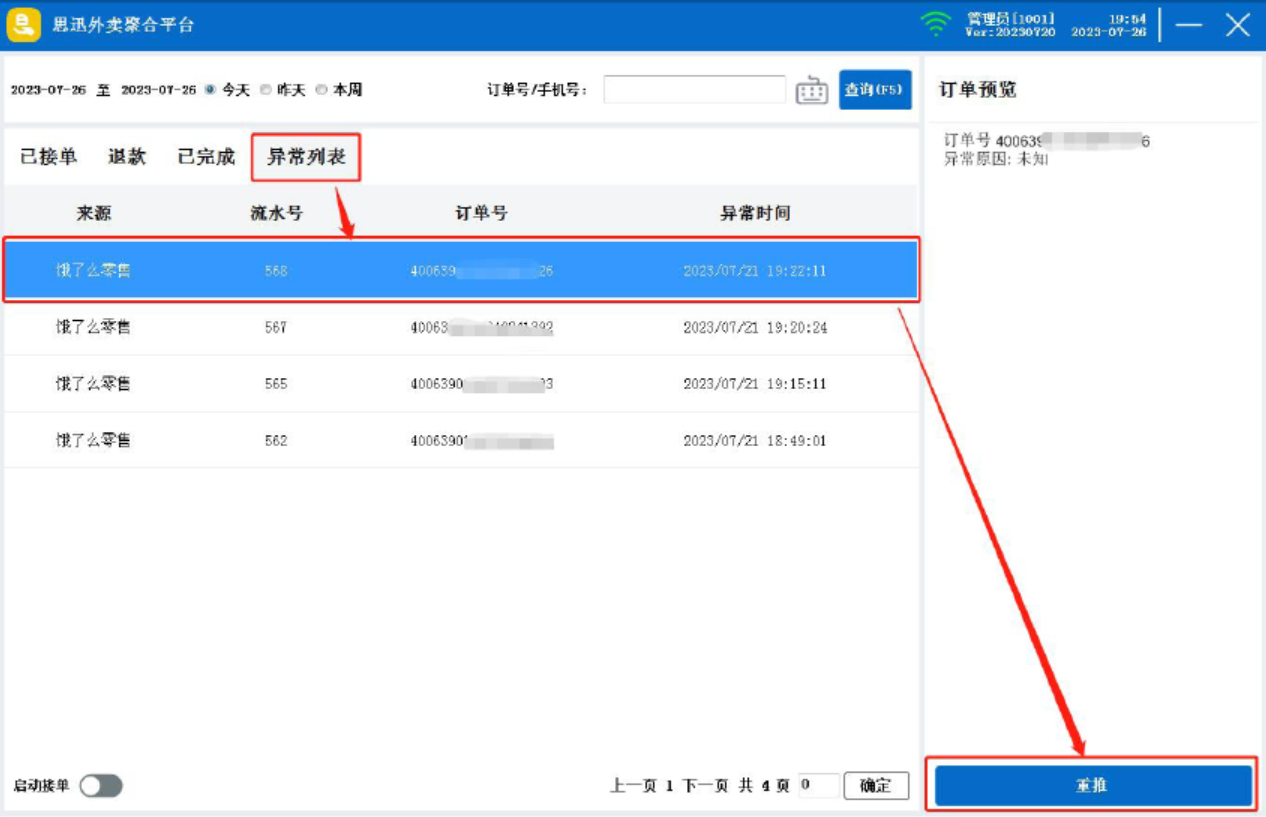
Task: Click the 订单号/手机号 search field
Action: point(694,90)
